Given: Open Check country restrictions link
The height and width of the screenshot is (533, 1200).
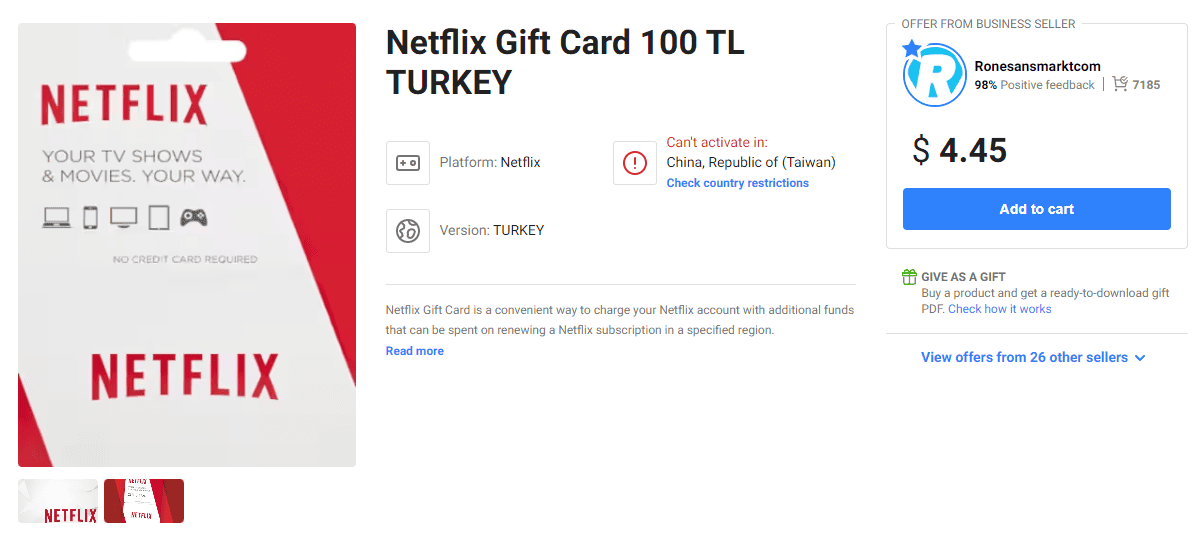Looking at the screenshot, I should [738, 183].
